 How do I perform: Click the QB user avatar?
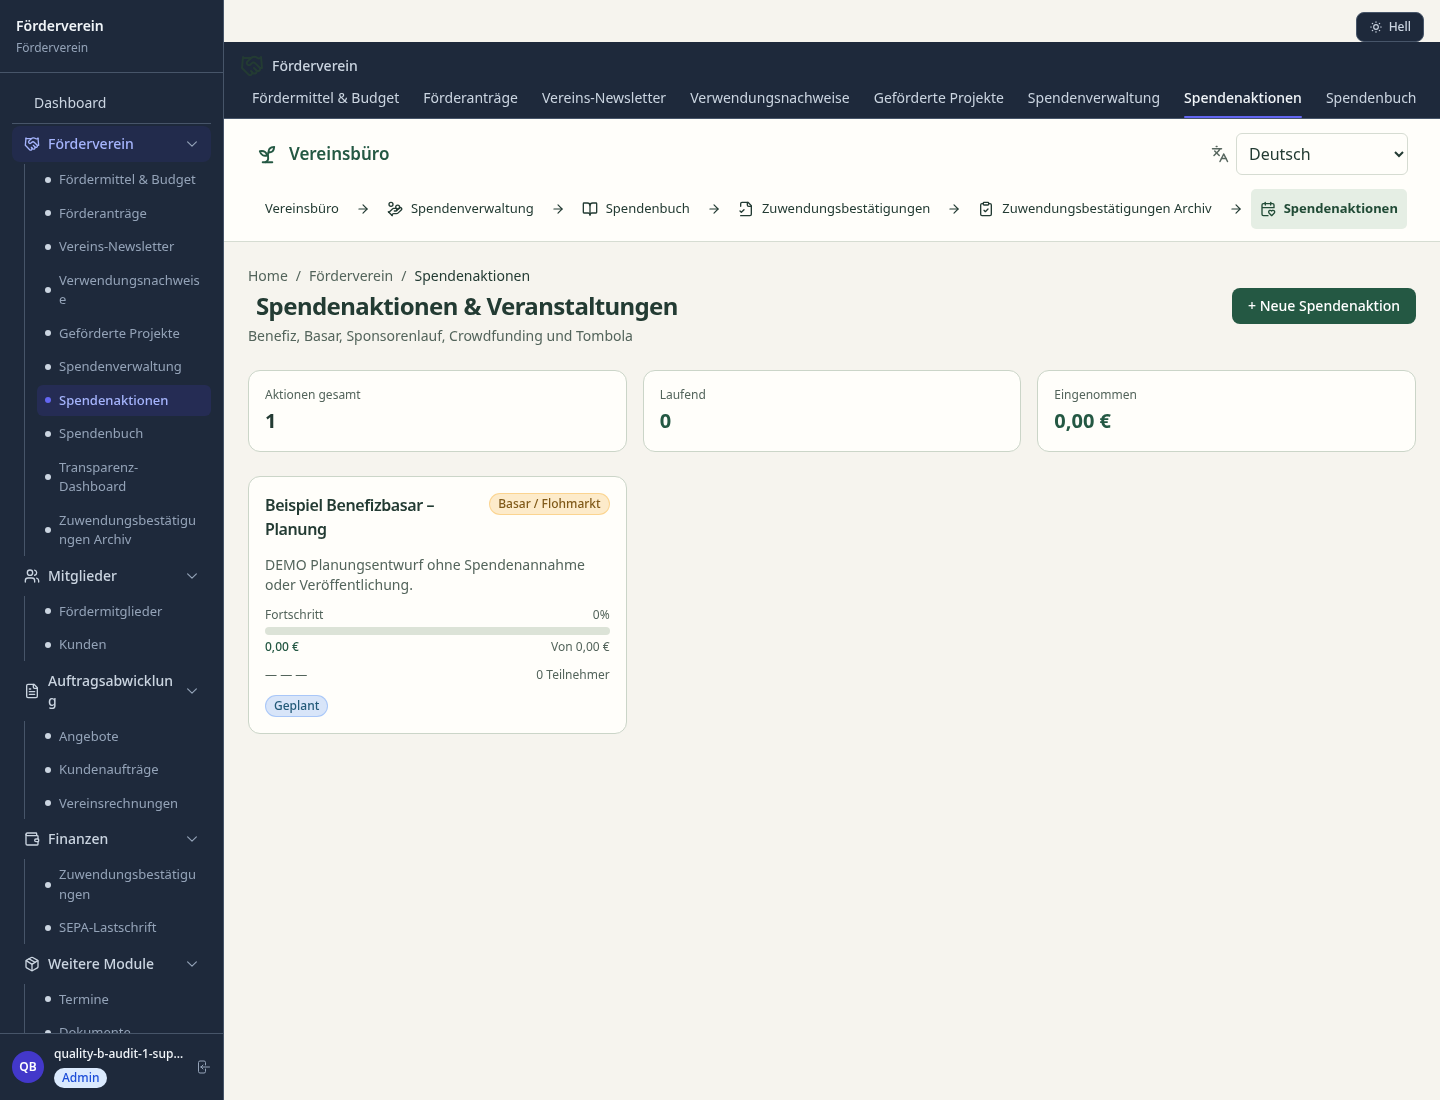pyautogui.click(x=28, y=1067)
